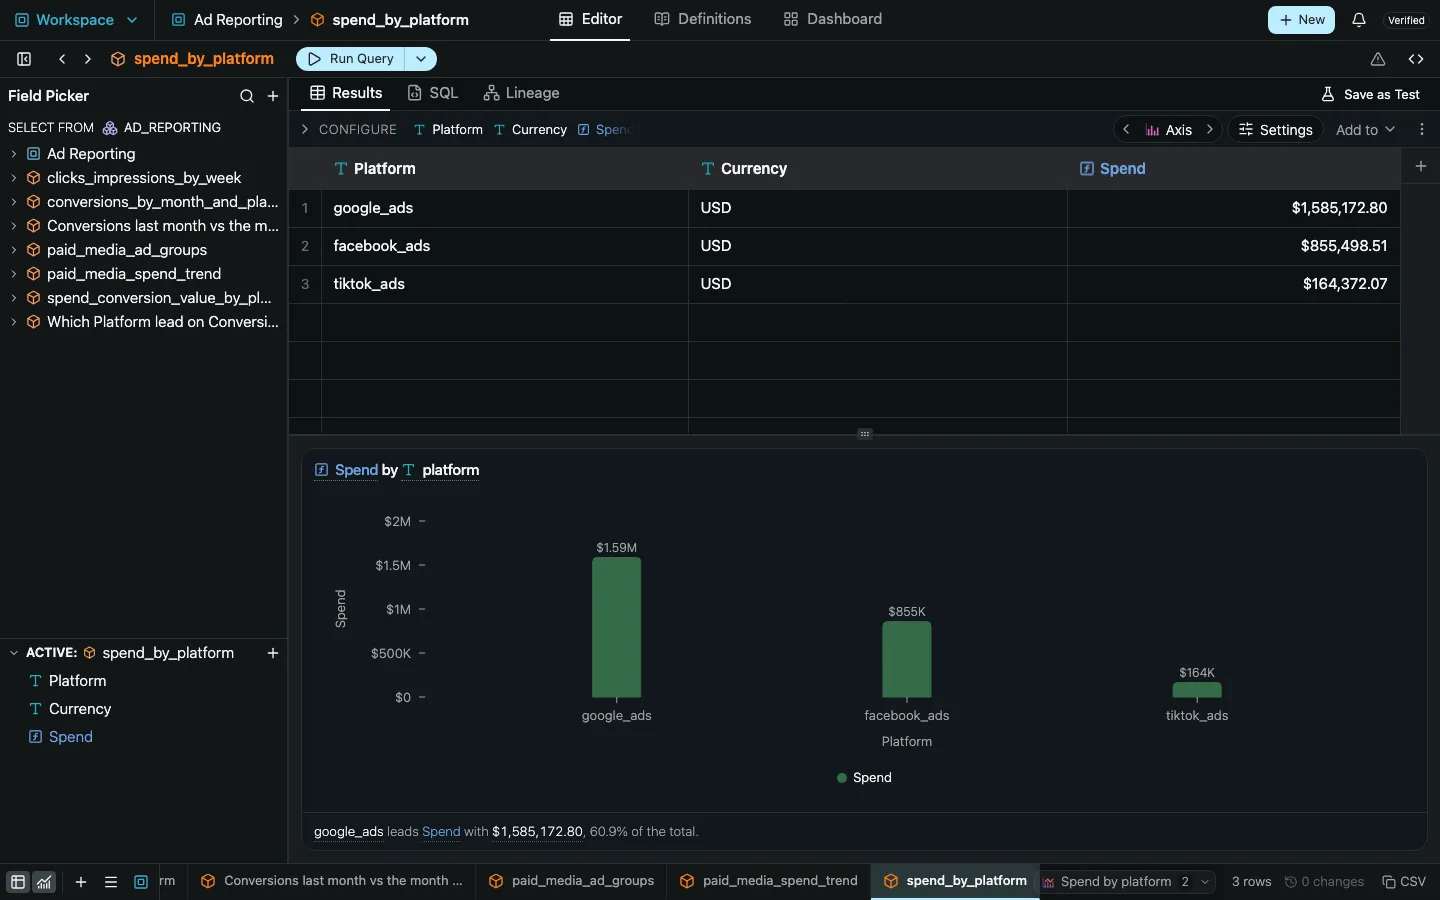Open notifications bell
Image resolution: width=1440 pixels, height=900 pixels.
pos(1358,20)
